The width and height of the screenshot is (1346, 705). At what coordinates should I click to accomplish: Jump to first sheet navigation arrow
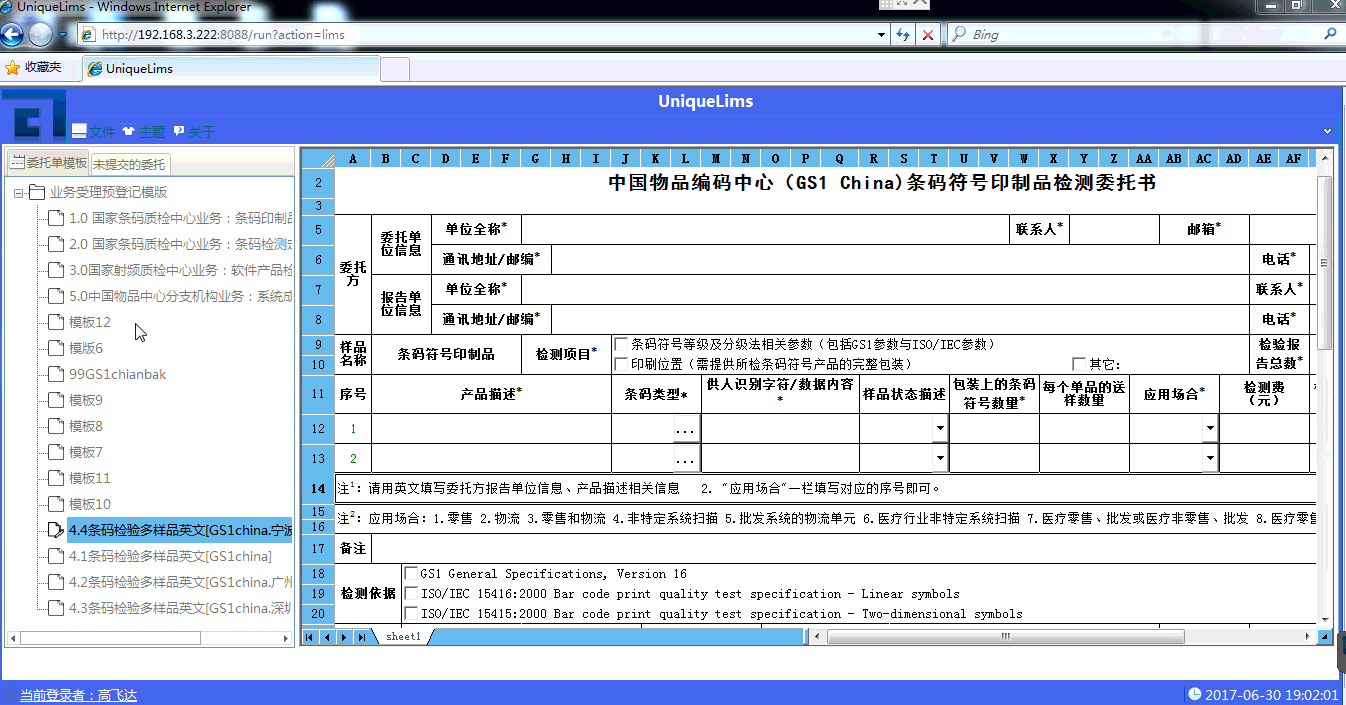(309, 637)
